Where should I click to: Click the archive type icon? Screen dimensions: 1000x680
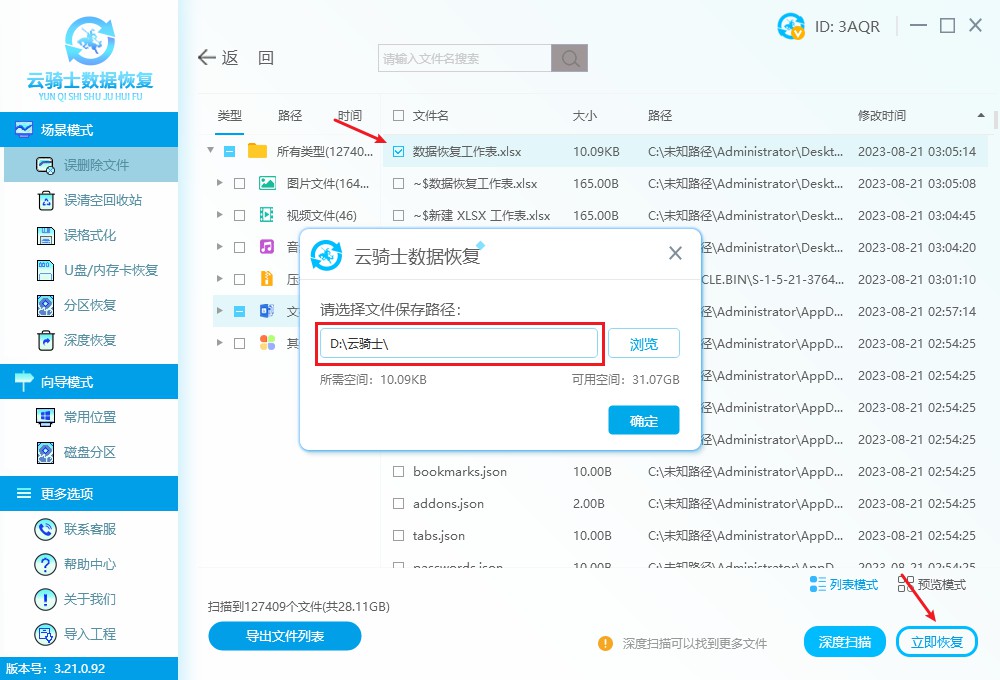tap(267, 279)
